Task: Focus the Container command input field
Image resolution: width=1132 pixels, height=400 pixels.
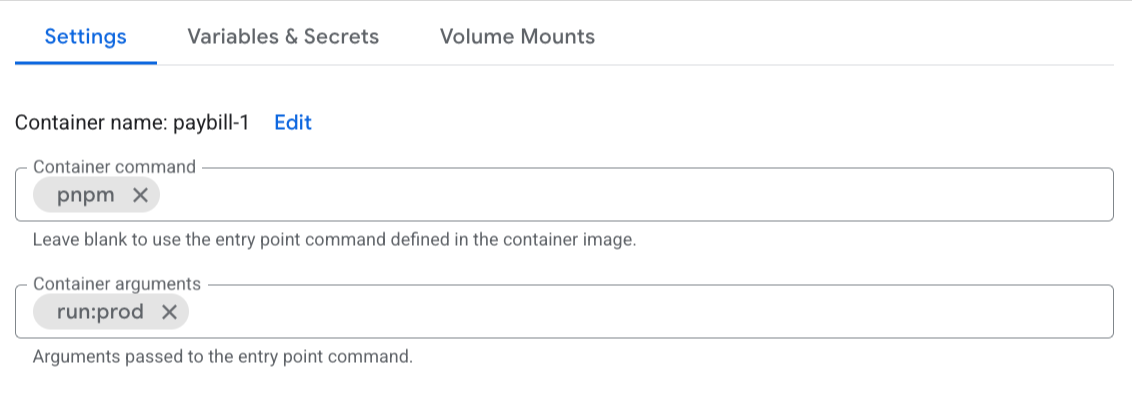Action: coord(600,195)
